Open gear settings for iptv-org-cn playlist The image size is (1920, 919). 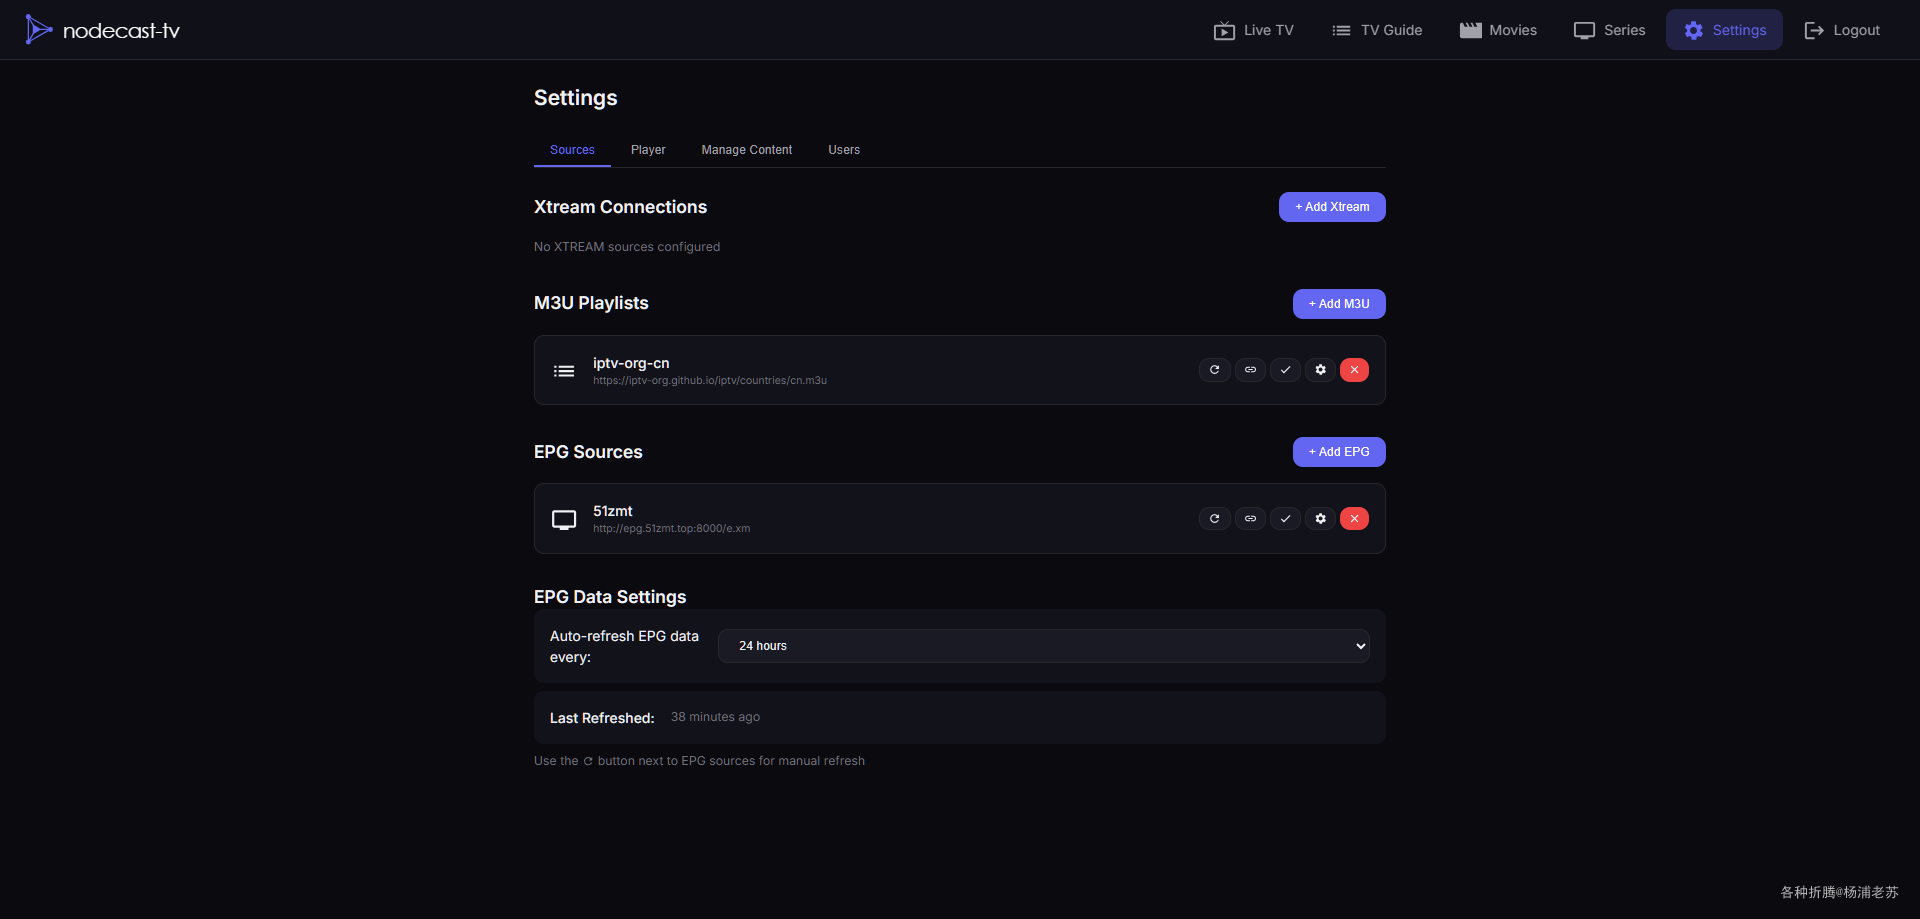[x=1320, y=370]
